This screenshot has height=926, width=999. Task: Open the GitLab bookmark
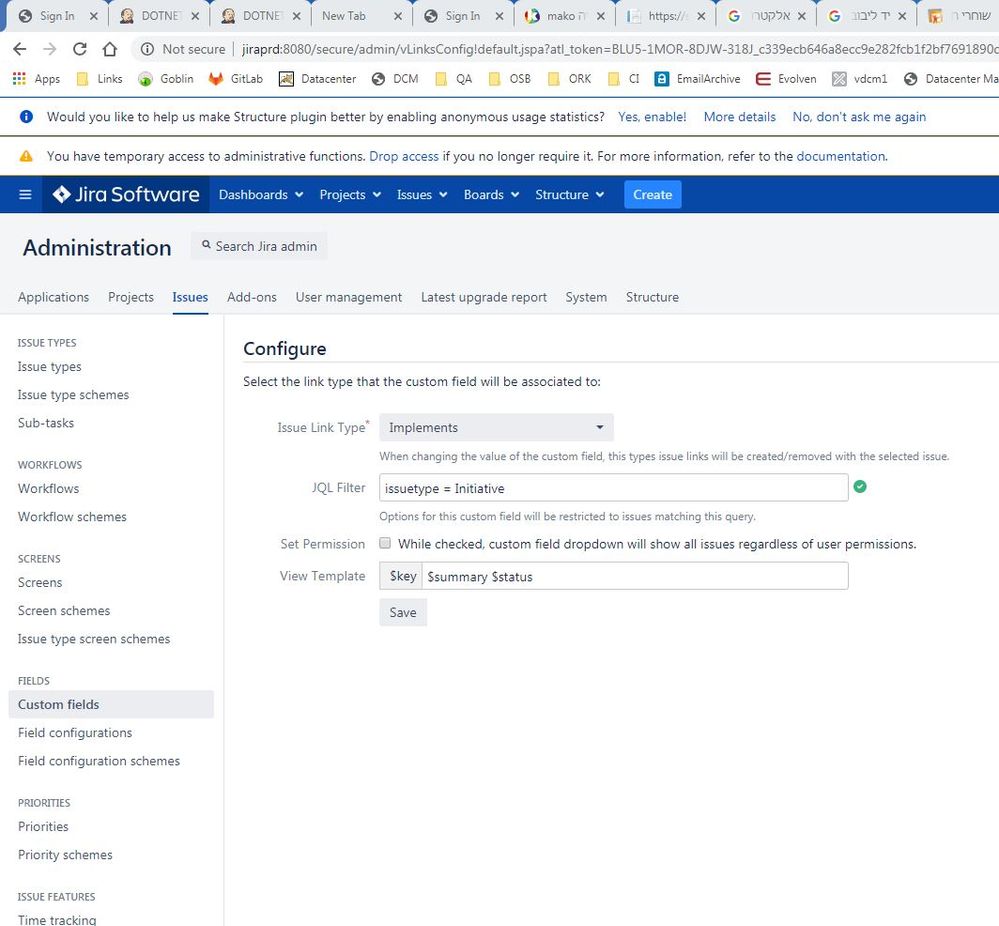(236, 78)
